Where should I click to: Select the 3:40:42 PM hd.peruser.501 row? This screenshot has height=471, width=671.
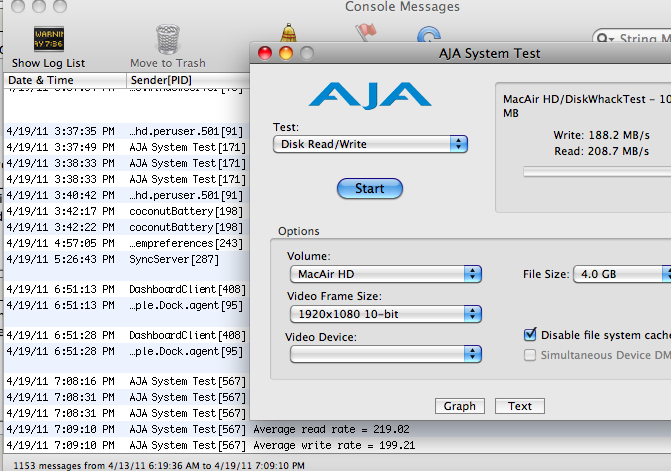click(x=127, y=196)
